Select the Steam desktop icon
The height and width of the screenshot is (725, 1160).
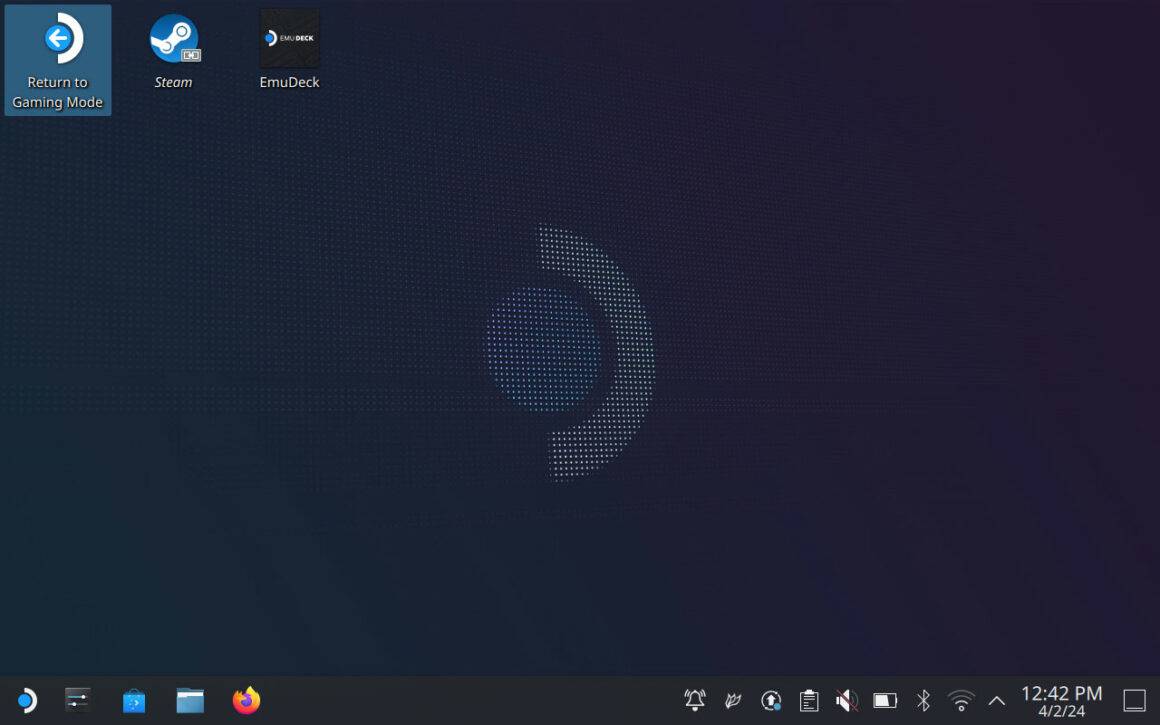point(174,52)
